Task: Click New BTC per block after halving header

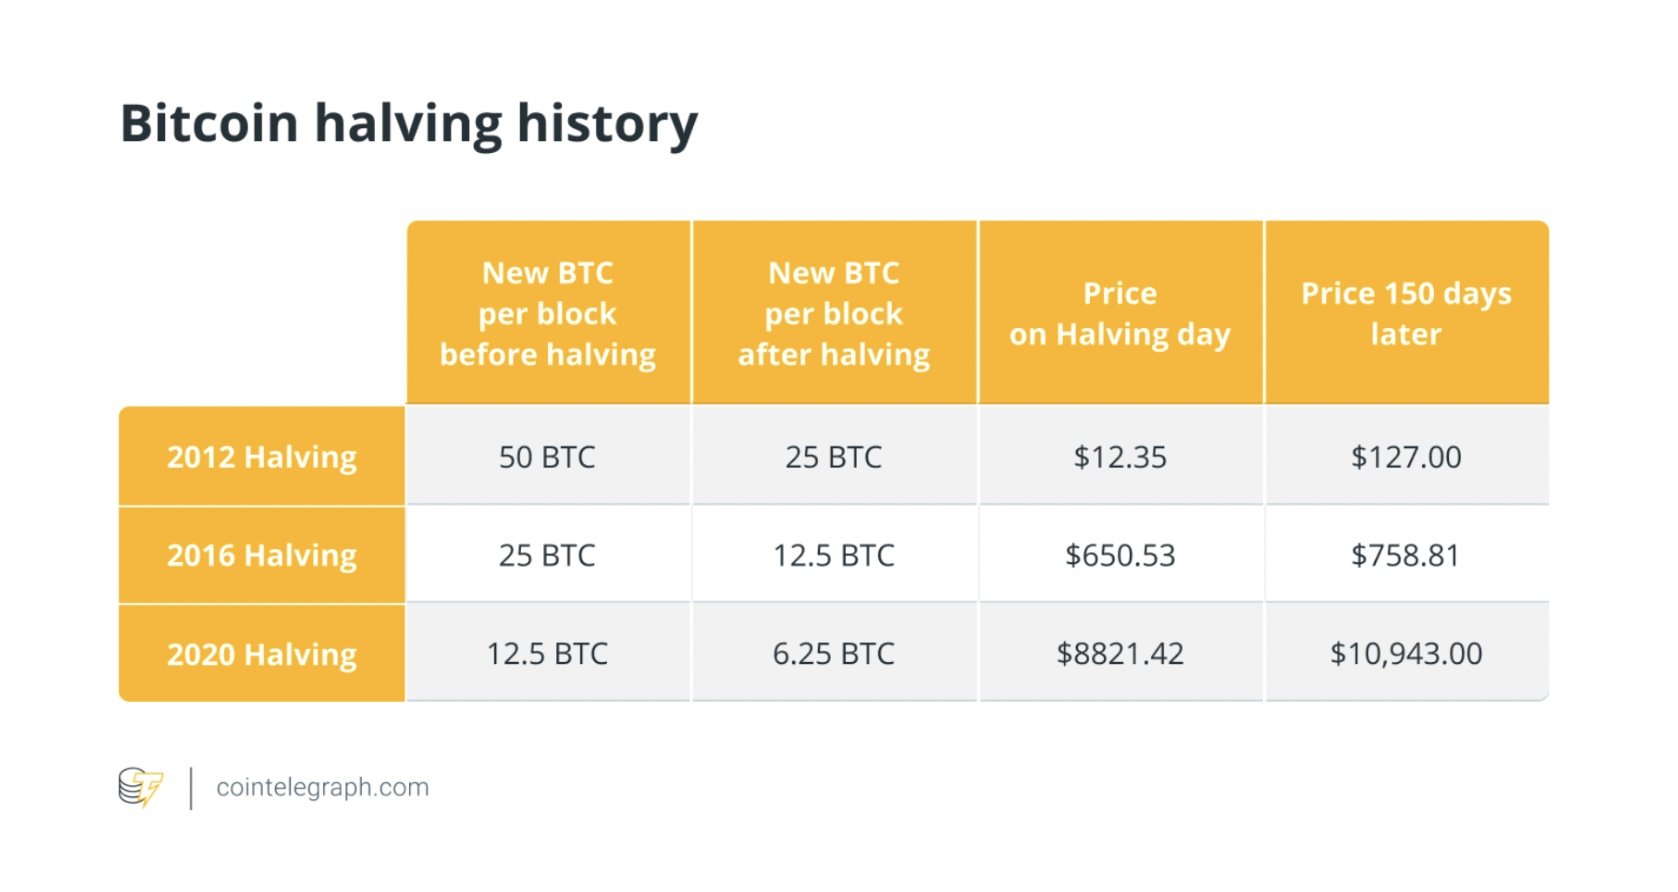Action: click(834, 313)
